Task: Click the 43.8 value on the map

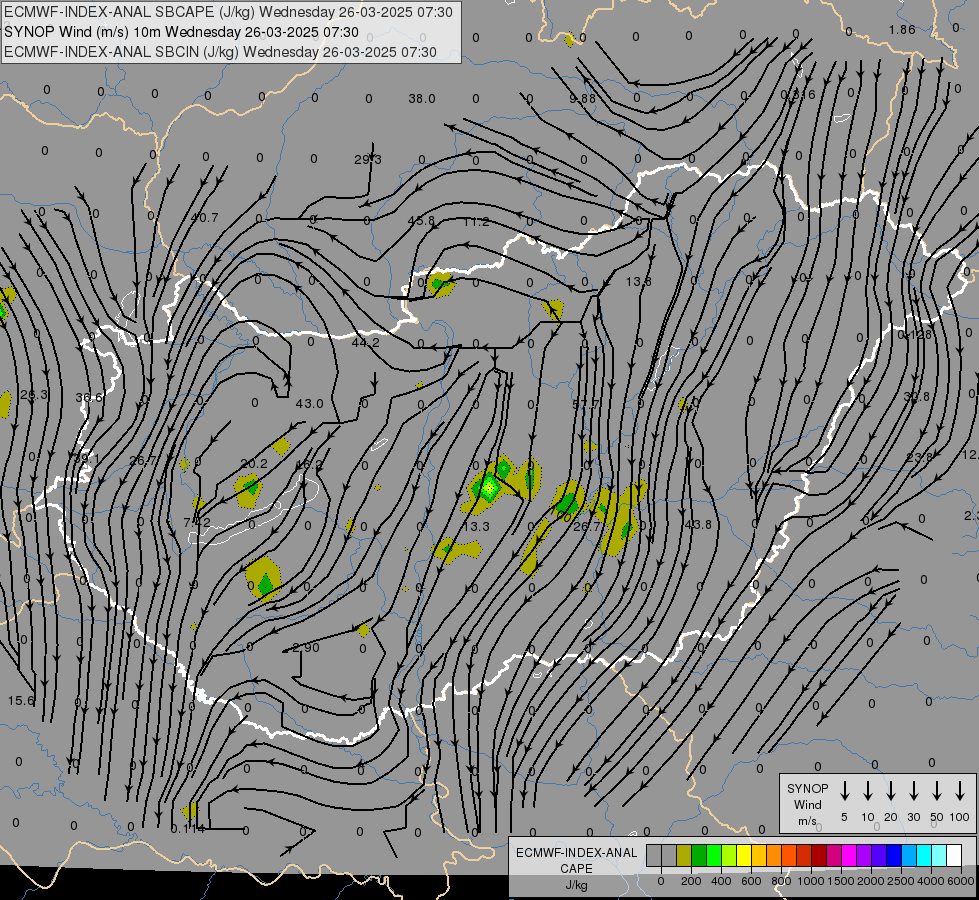Action: coord(698,525)
